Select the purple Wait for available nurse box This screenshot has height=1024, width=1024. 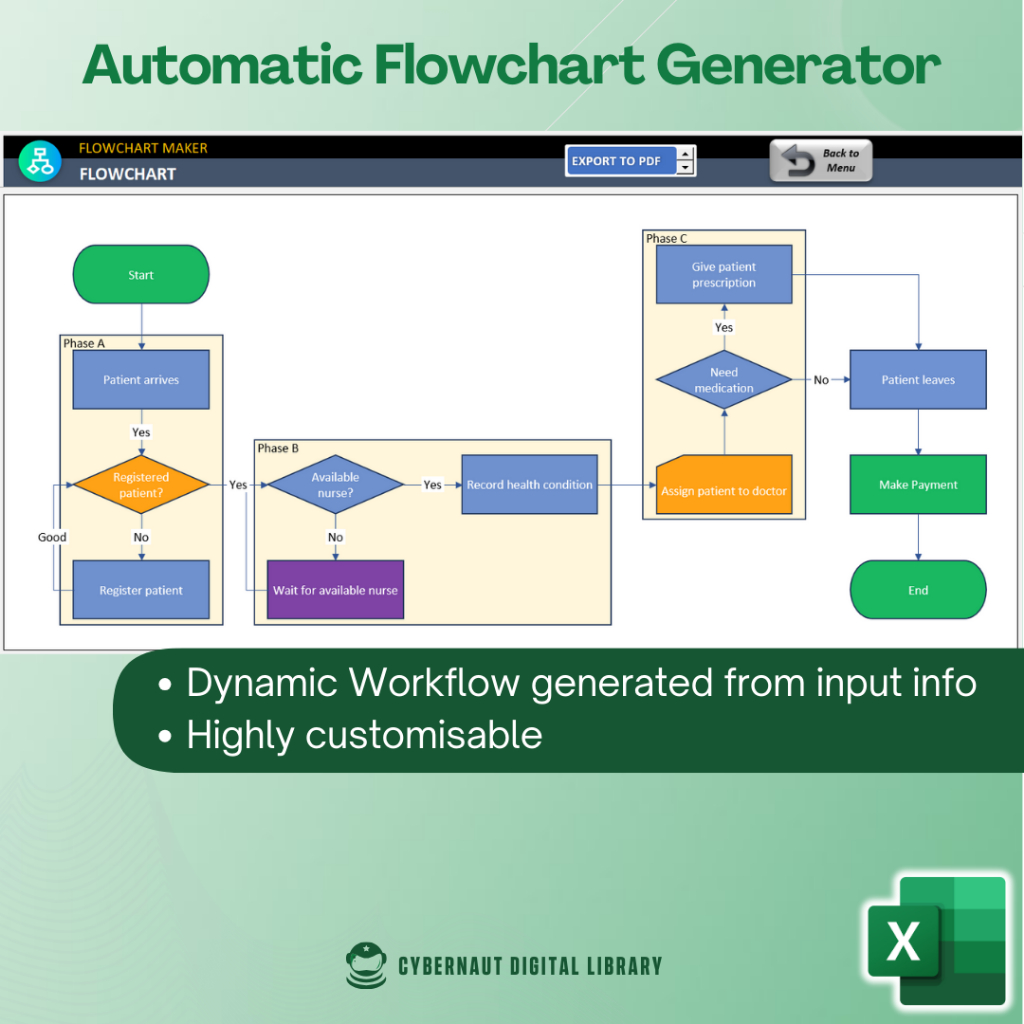coord(336,590)
